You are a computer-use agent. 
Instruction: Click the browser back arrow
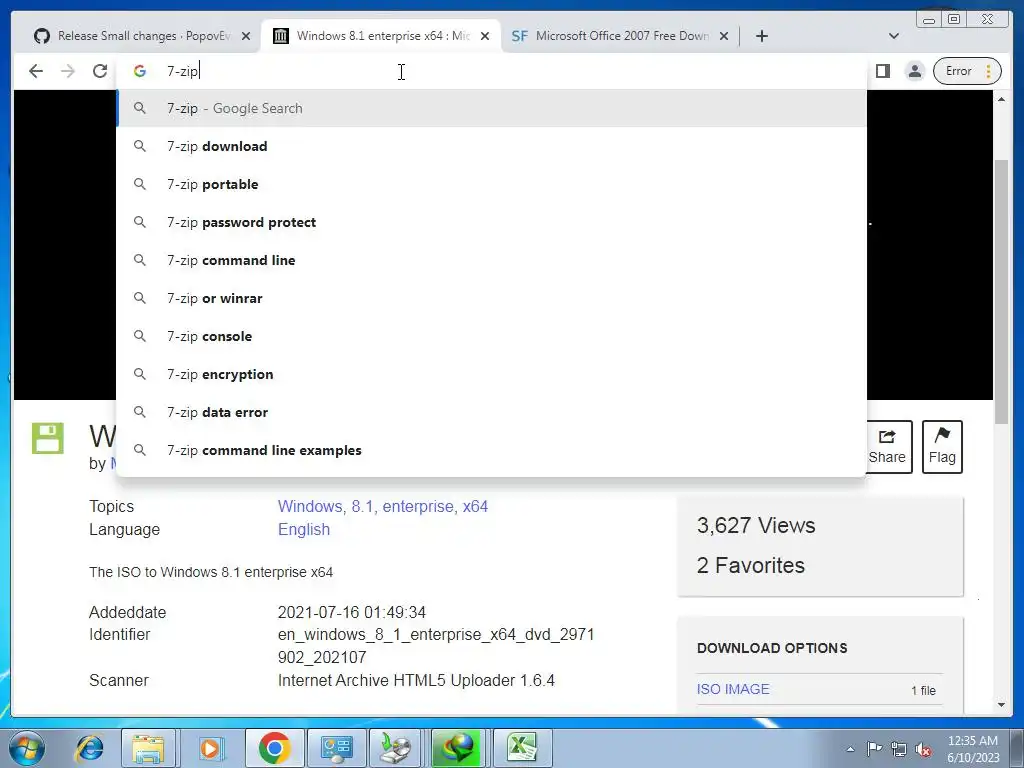click(x=36, y=71)
